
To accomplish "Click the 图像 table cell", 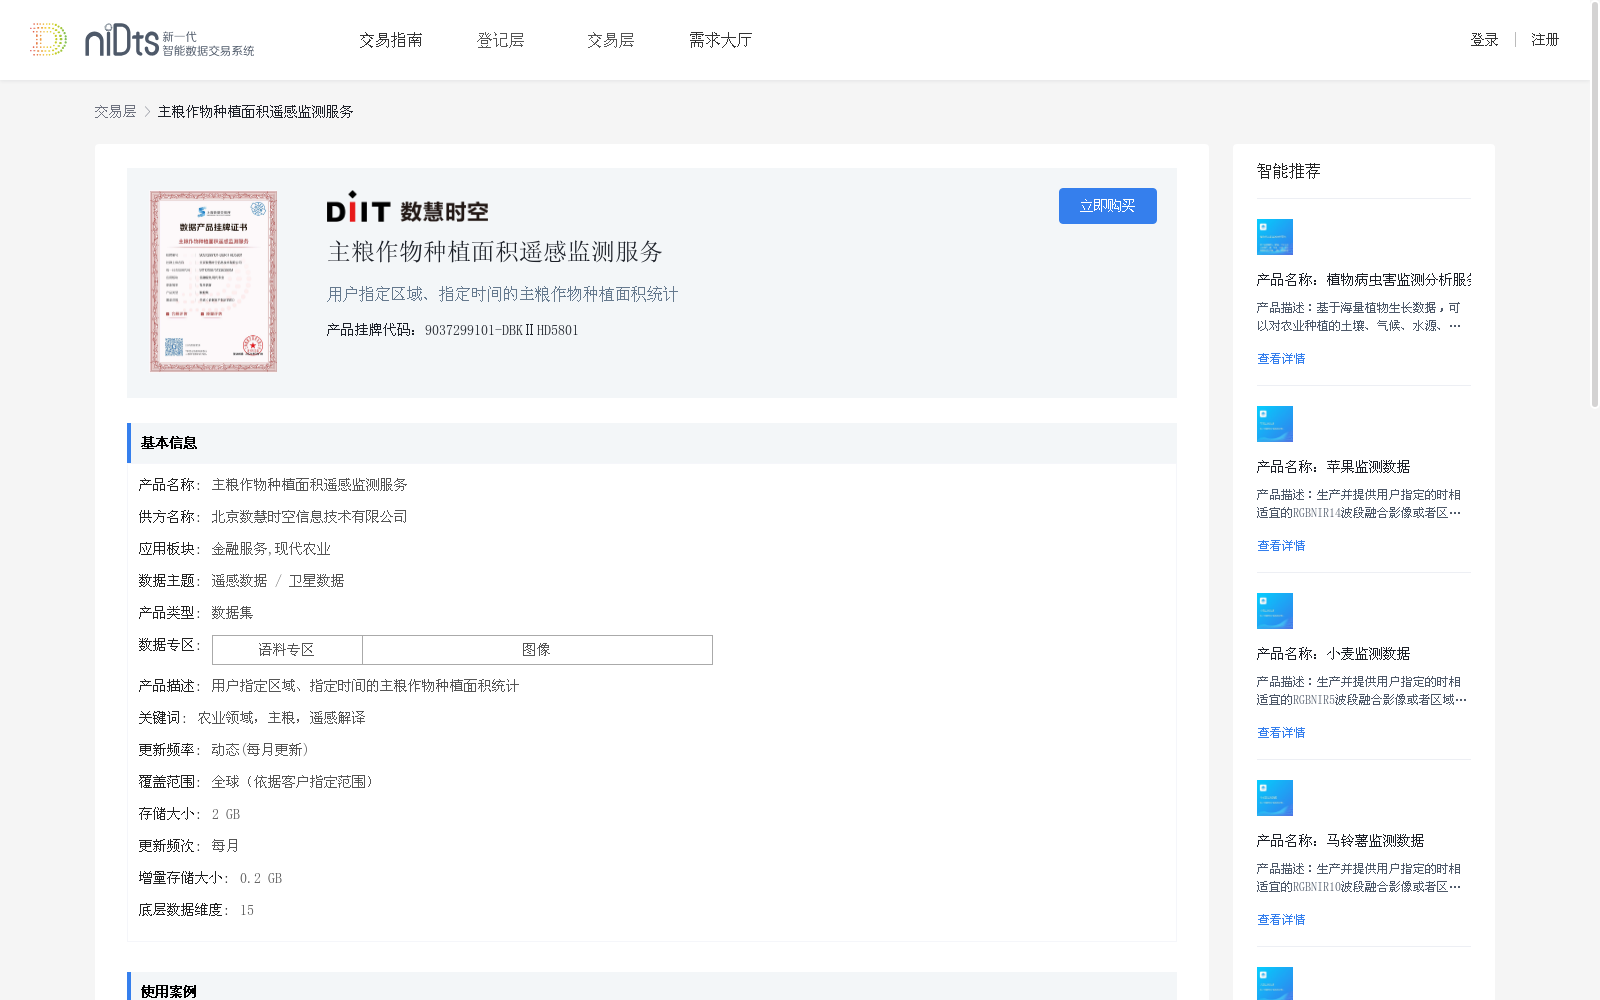I will click(537, 650).
